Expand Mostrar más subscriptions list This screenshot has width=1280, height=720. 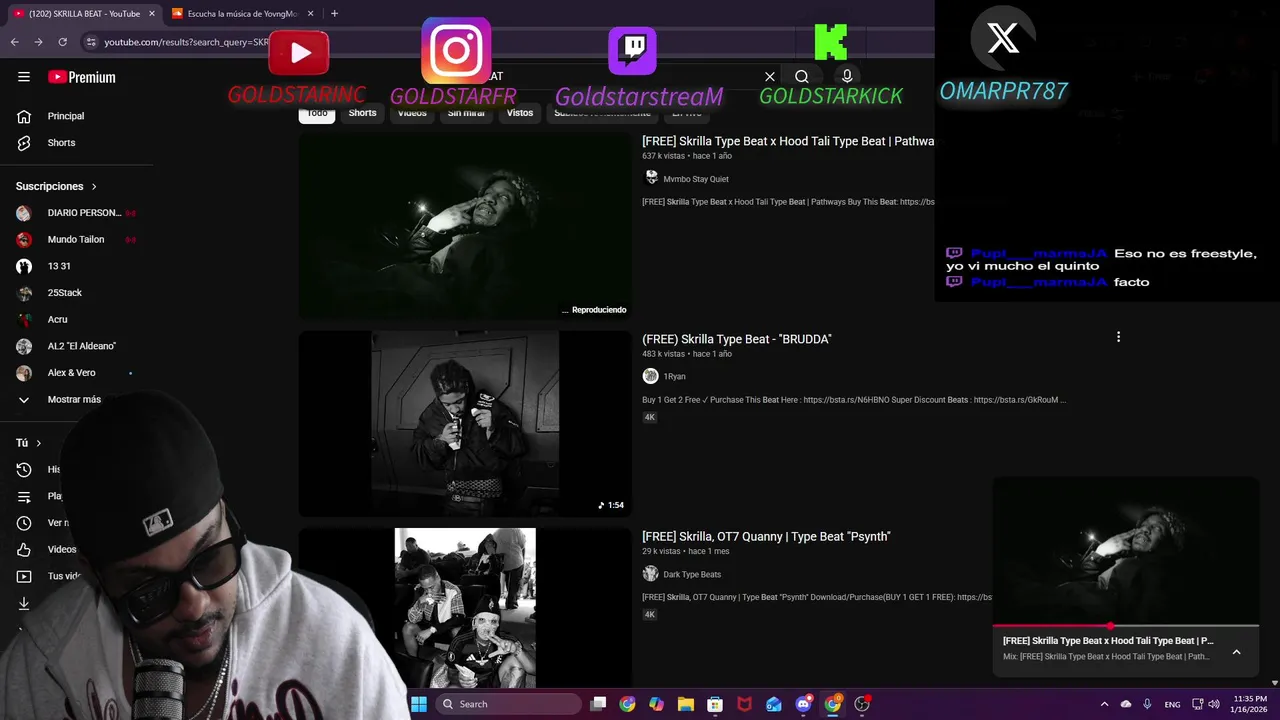pos(60,399)
